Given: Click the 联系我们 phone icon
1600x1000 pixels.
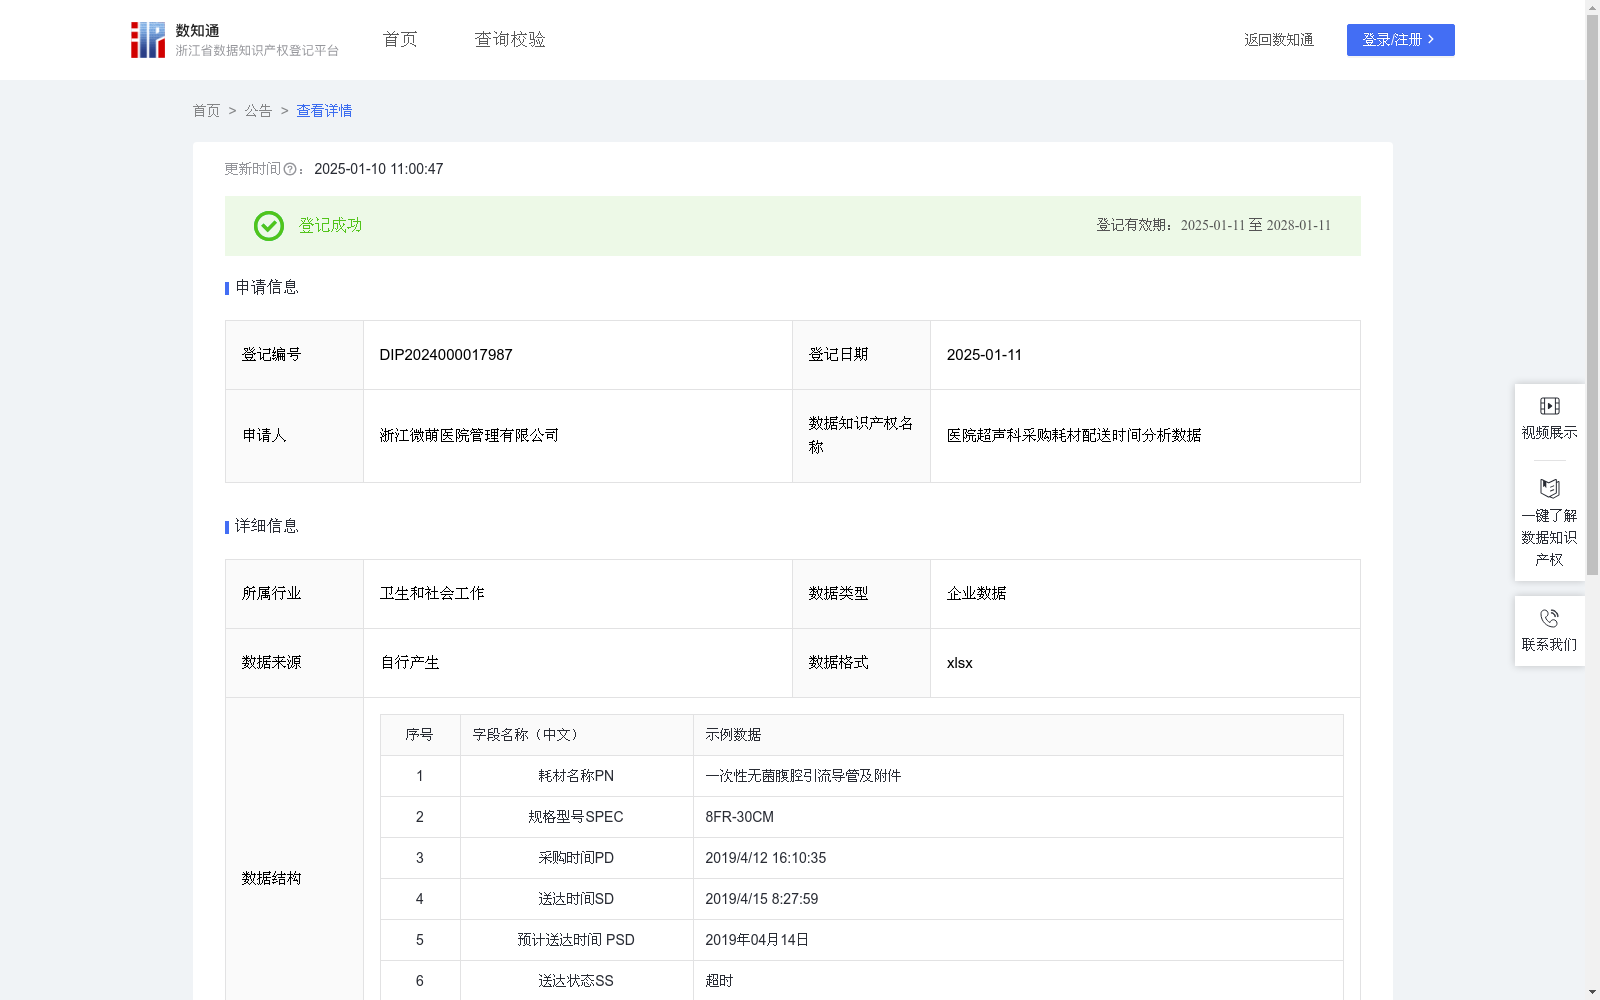Looking at the screenshot, I should (x=1550, y=619).
